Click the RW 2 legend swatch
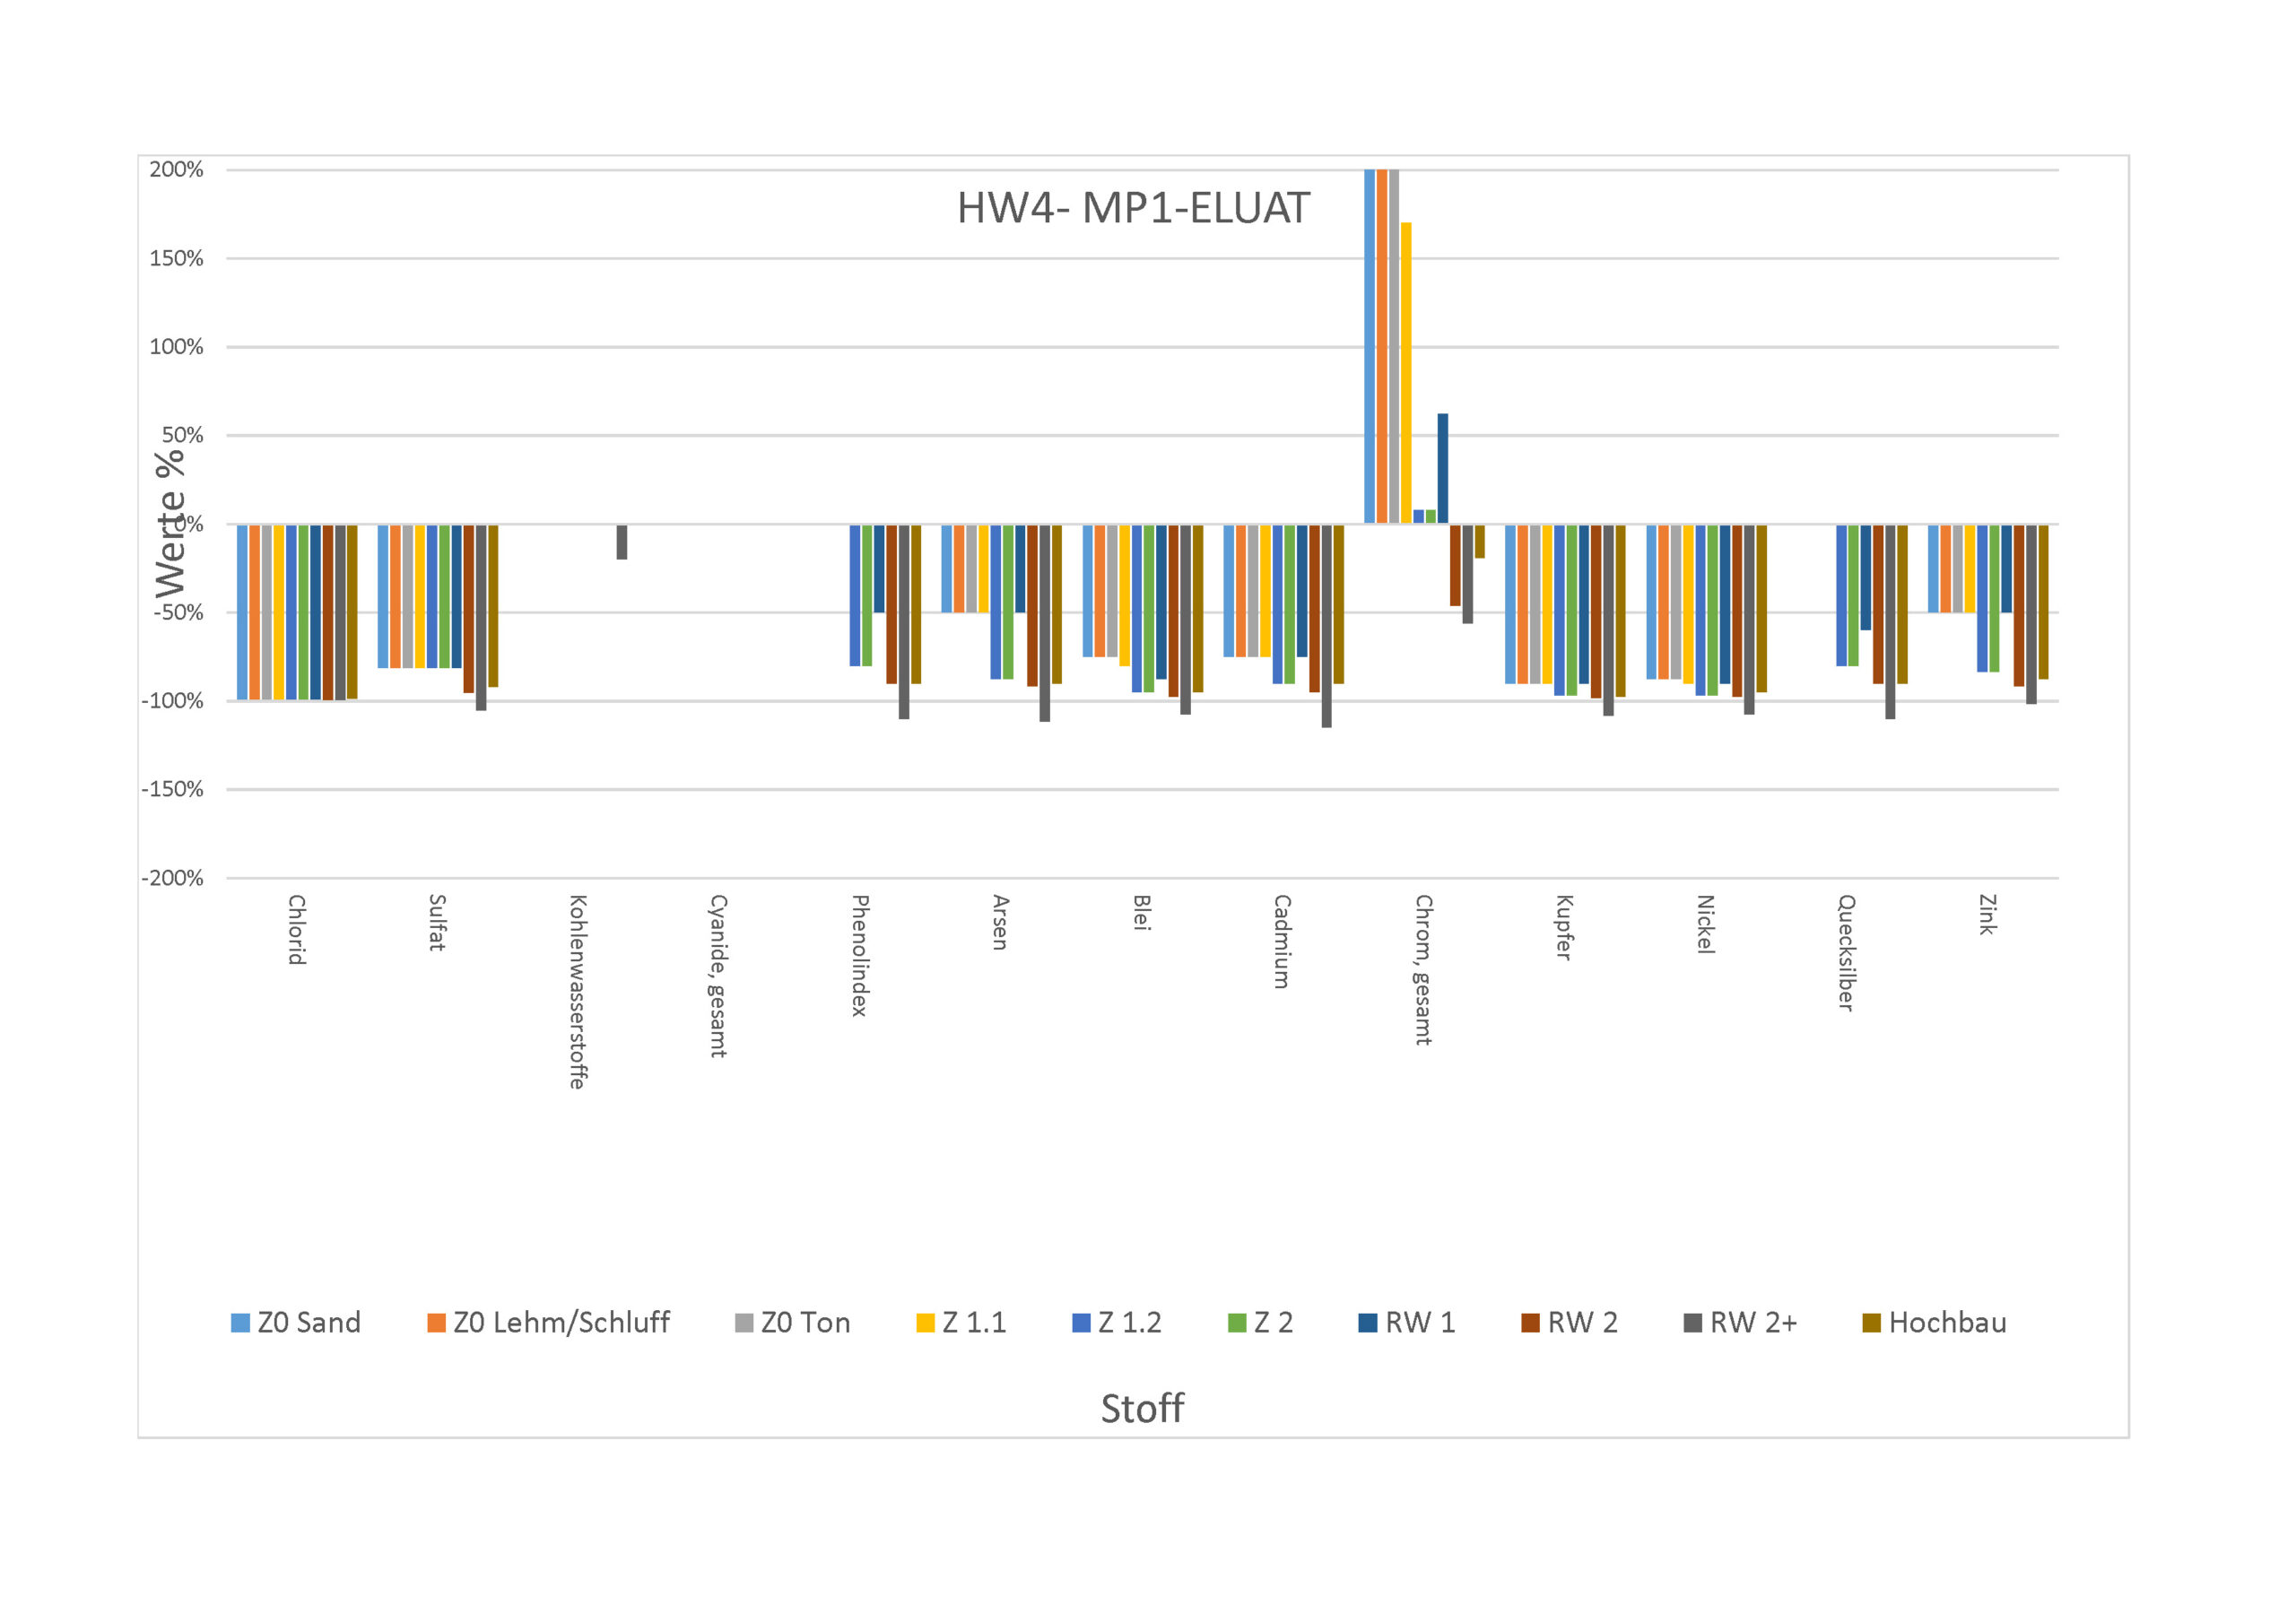Viewport: 2296px width, 1623px height. pyautogui.click(x=1530, y=1323)
